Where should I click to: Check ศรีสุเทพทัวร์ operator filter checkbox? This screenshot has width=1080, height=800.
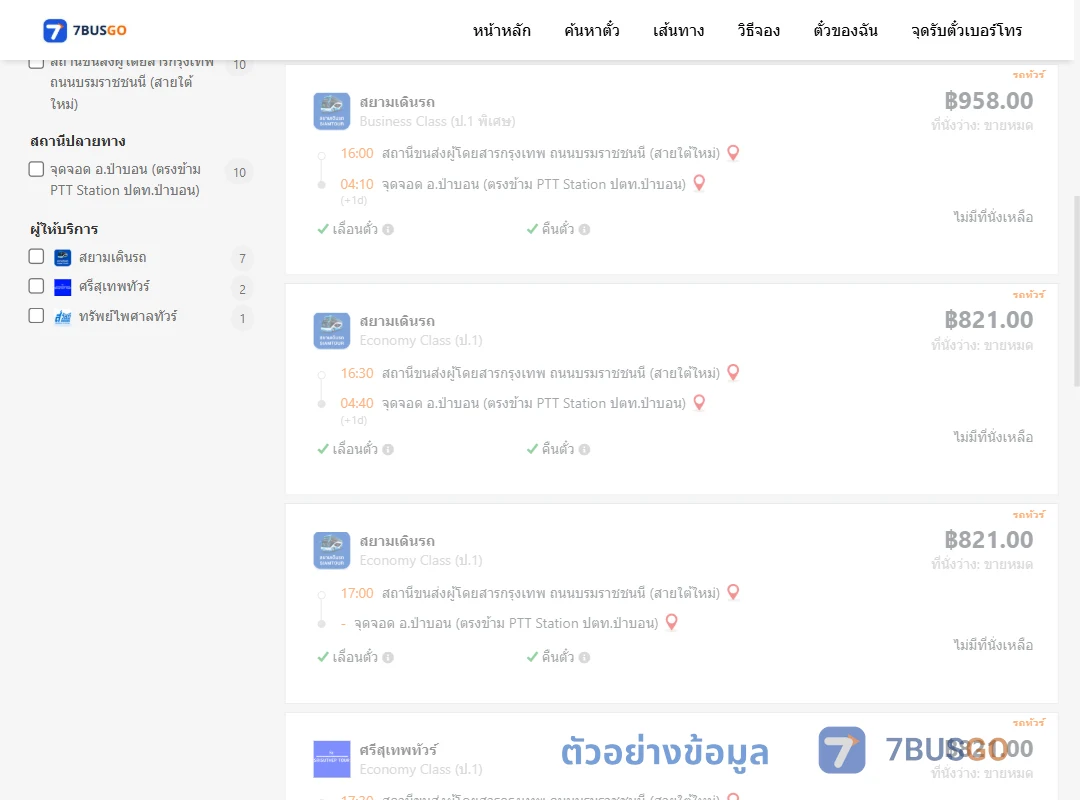(37, 286)
